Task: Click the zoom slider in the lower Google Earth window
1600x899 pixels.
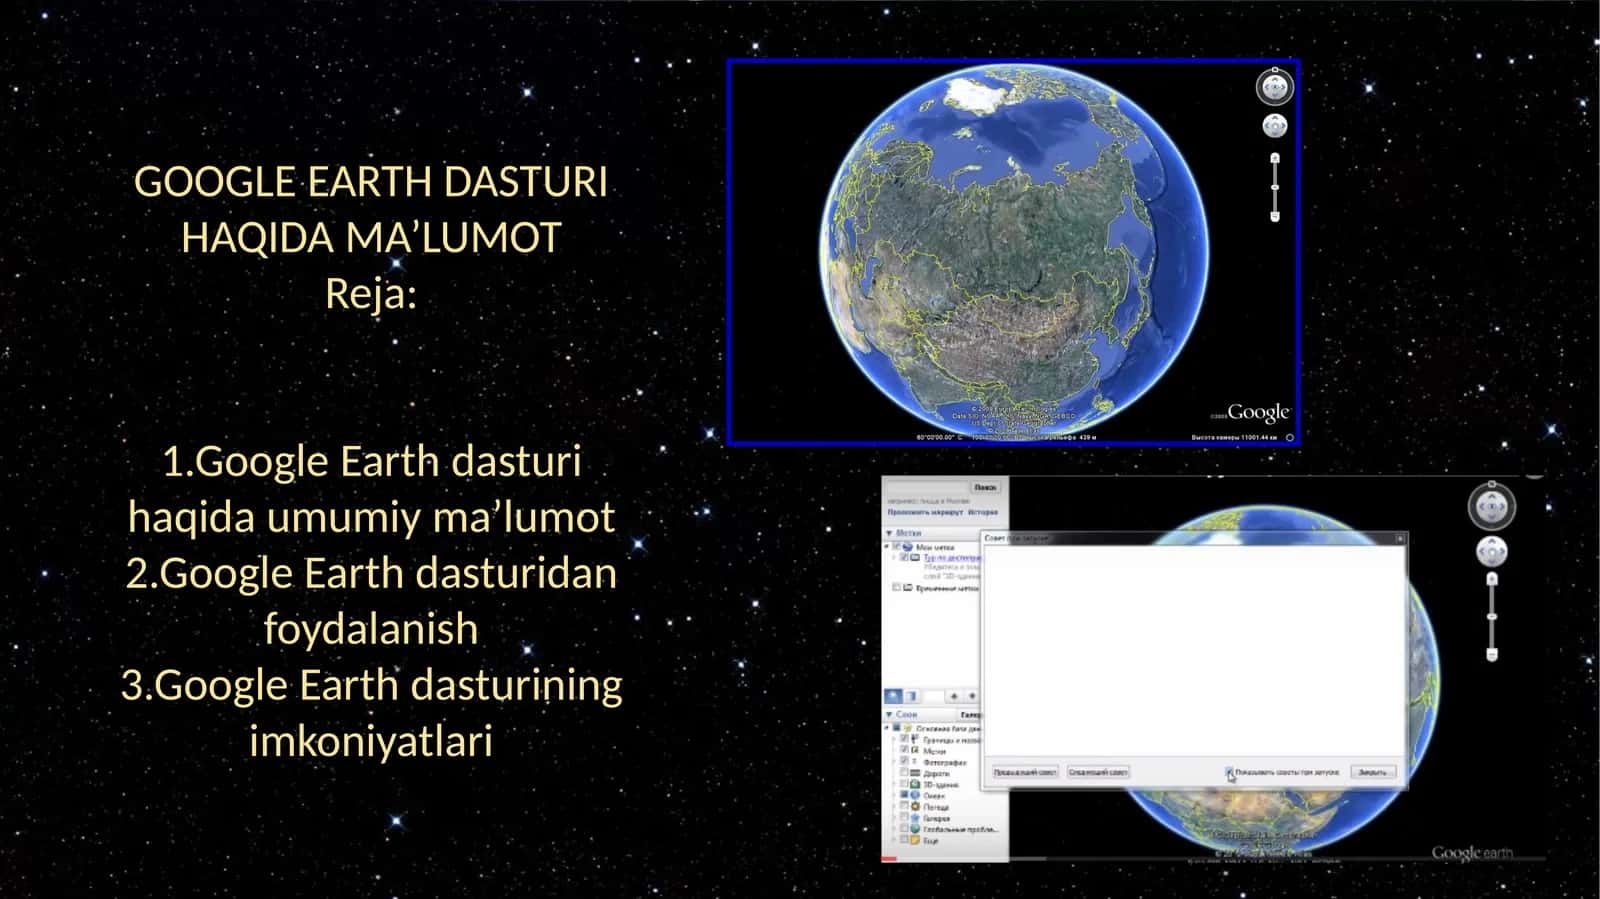Action: [1492, 617]
